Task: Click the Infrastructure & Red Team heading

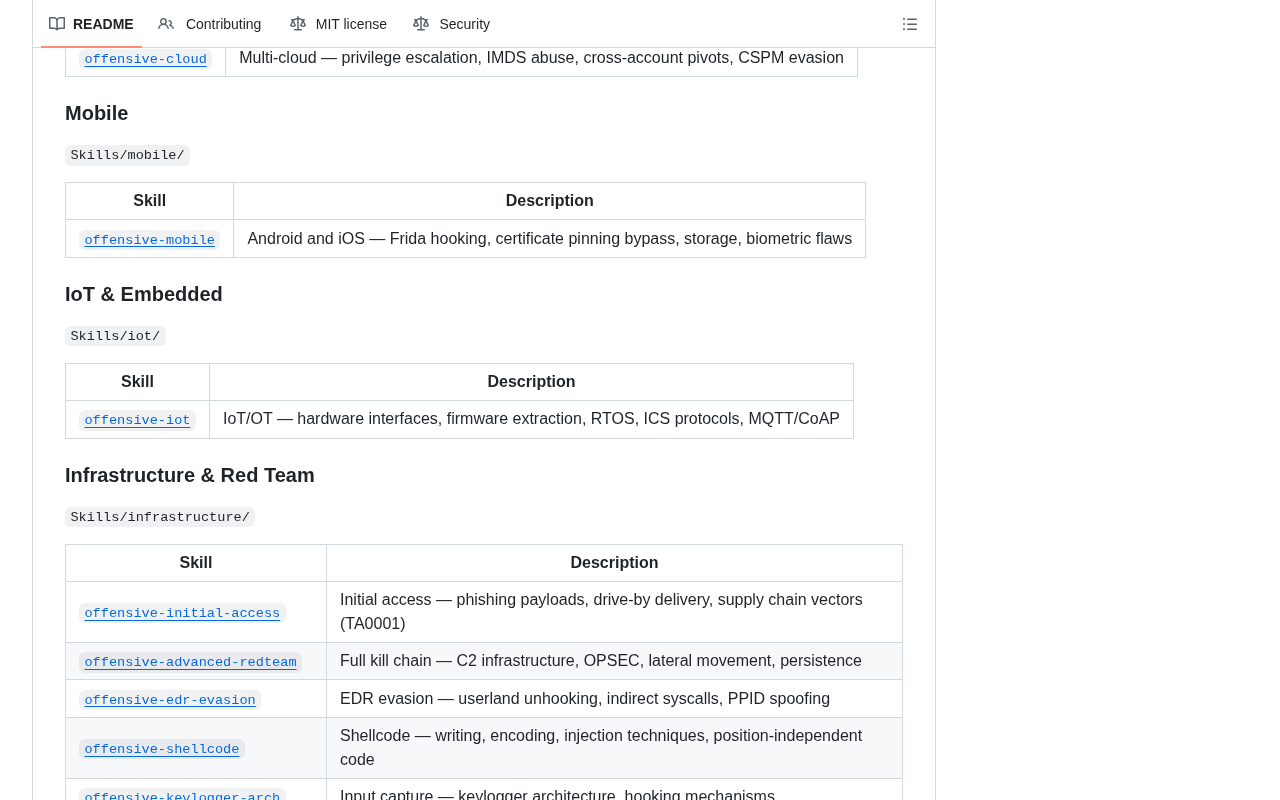Action: point(190,475)
